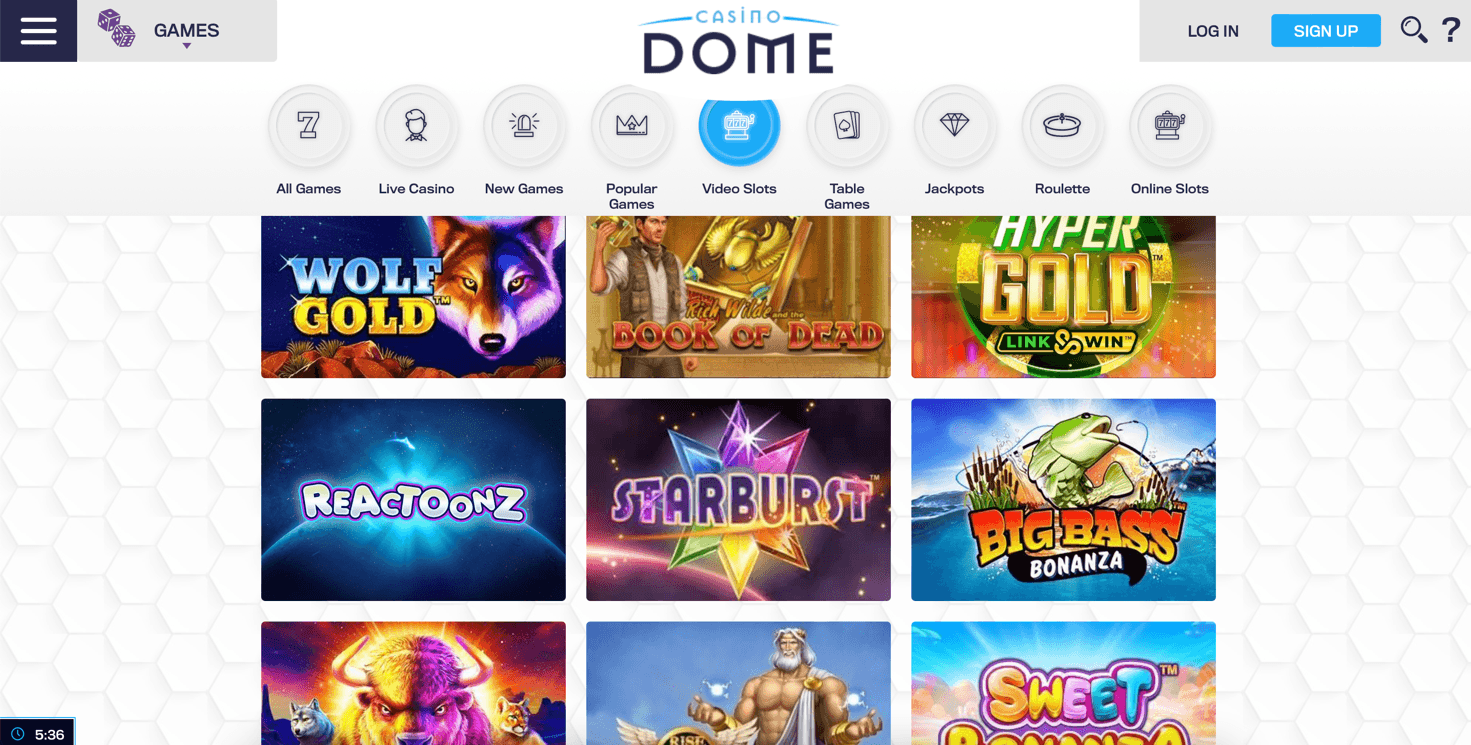Select the All Games seven icon
This screenshot has height=745, width=1471.
(309, 125)
